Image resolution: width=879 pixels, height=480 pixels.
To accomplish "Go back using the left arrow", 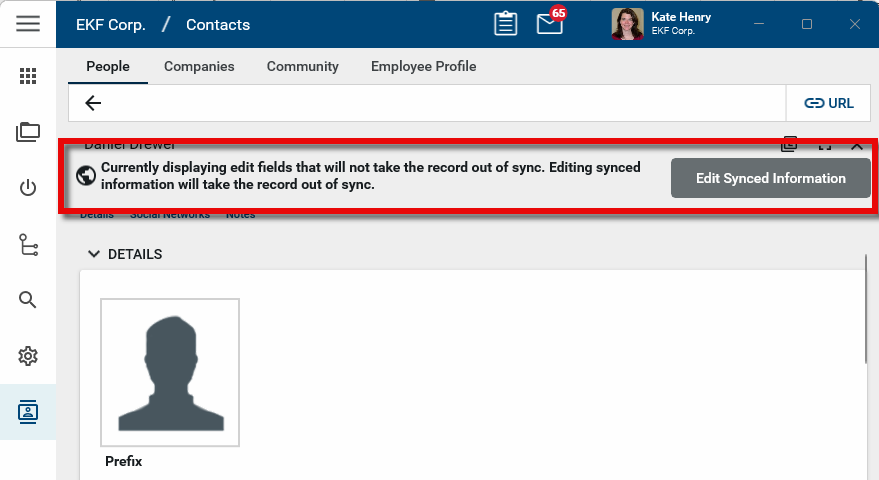I will [x=93, y=103].
